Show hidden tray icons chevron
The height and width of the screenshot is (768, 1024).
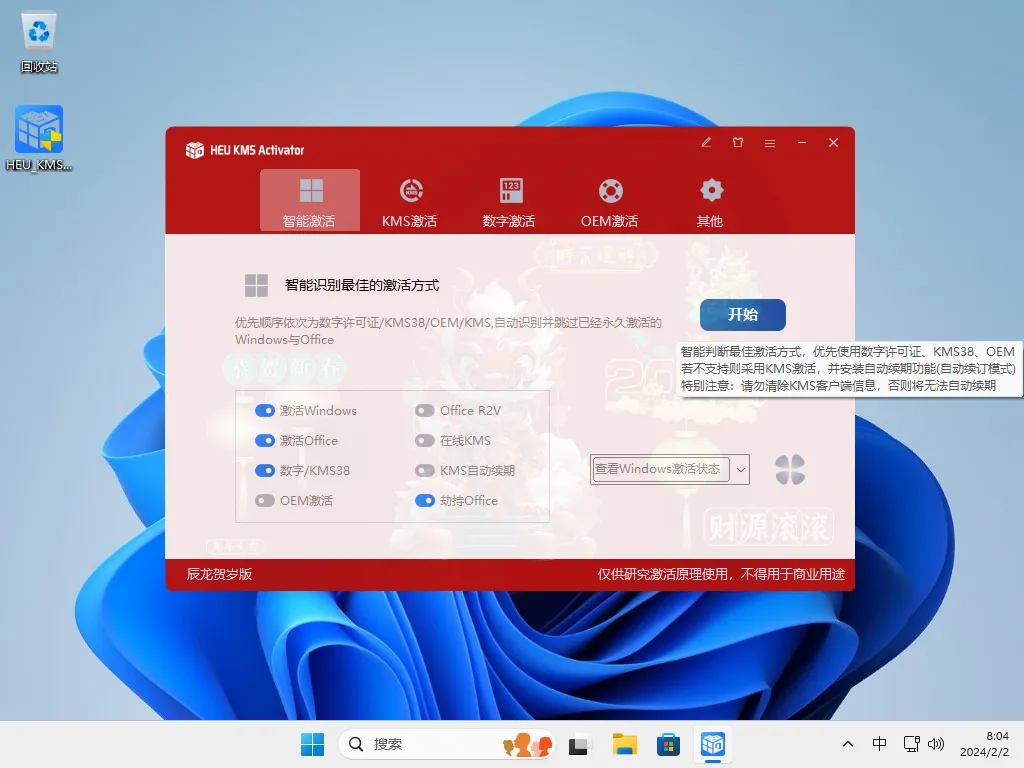[x=848, y=744]
